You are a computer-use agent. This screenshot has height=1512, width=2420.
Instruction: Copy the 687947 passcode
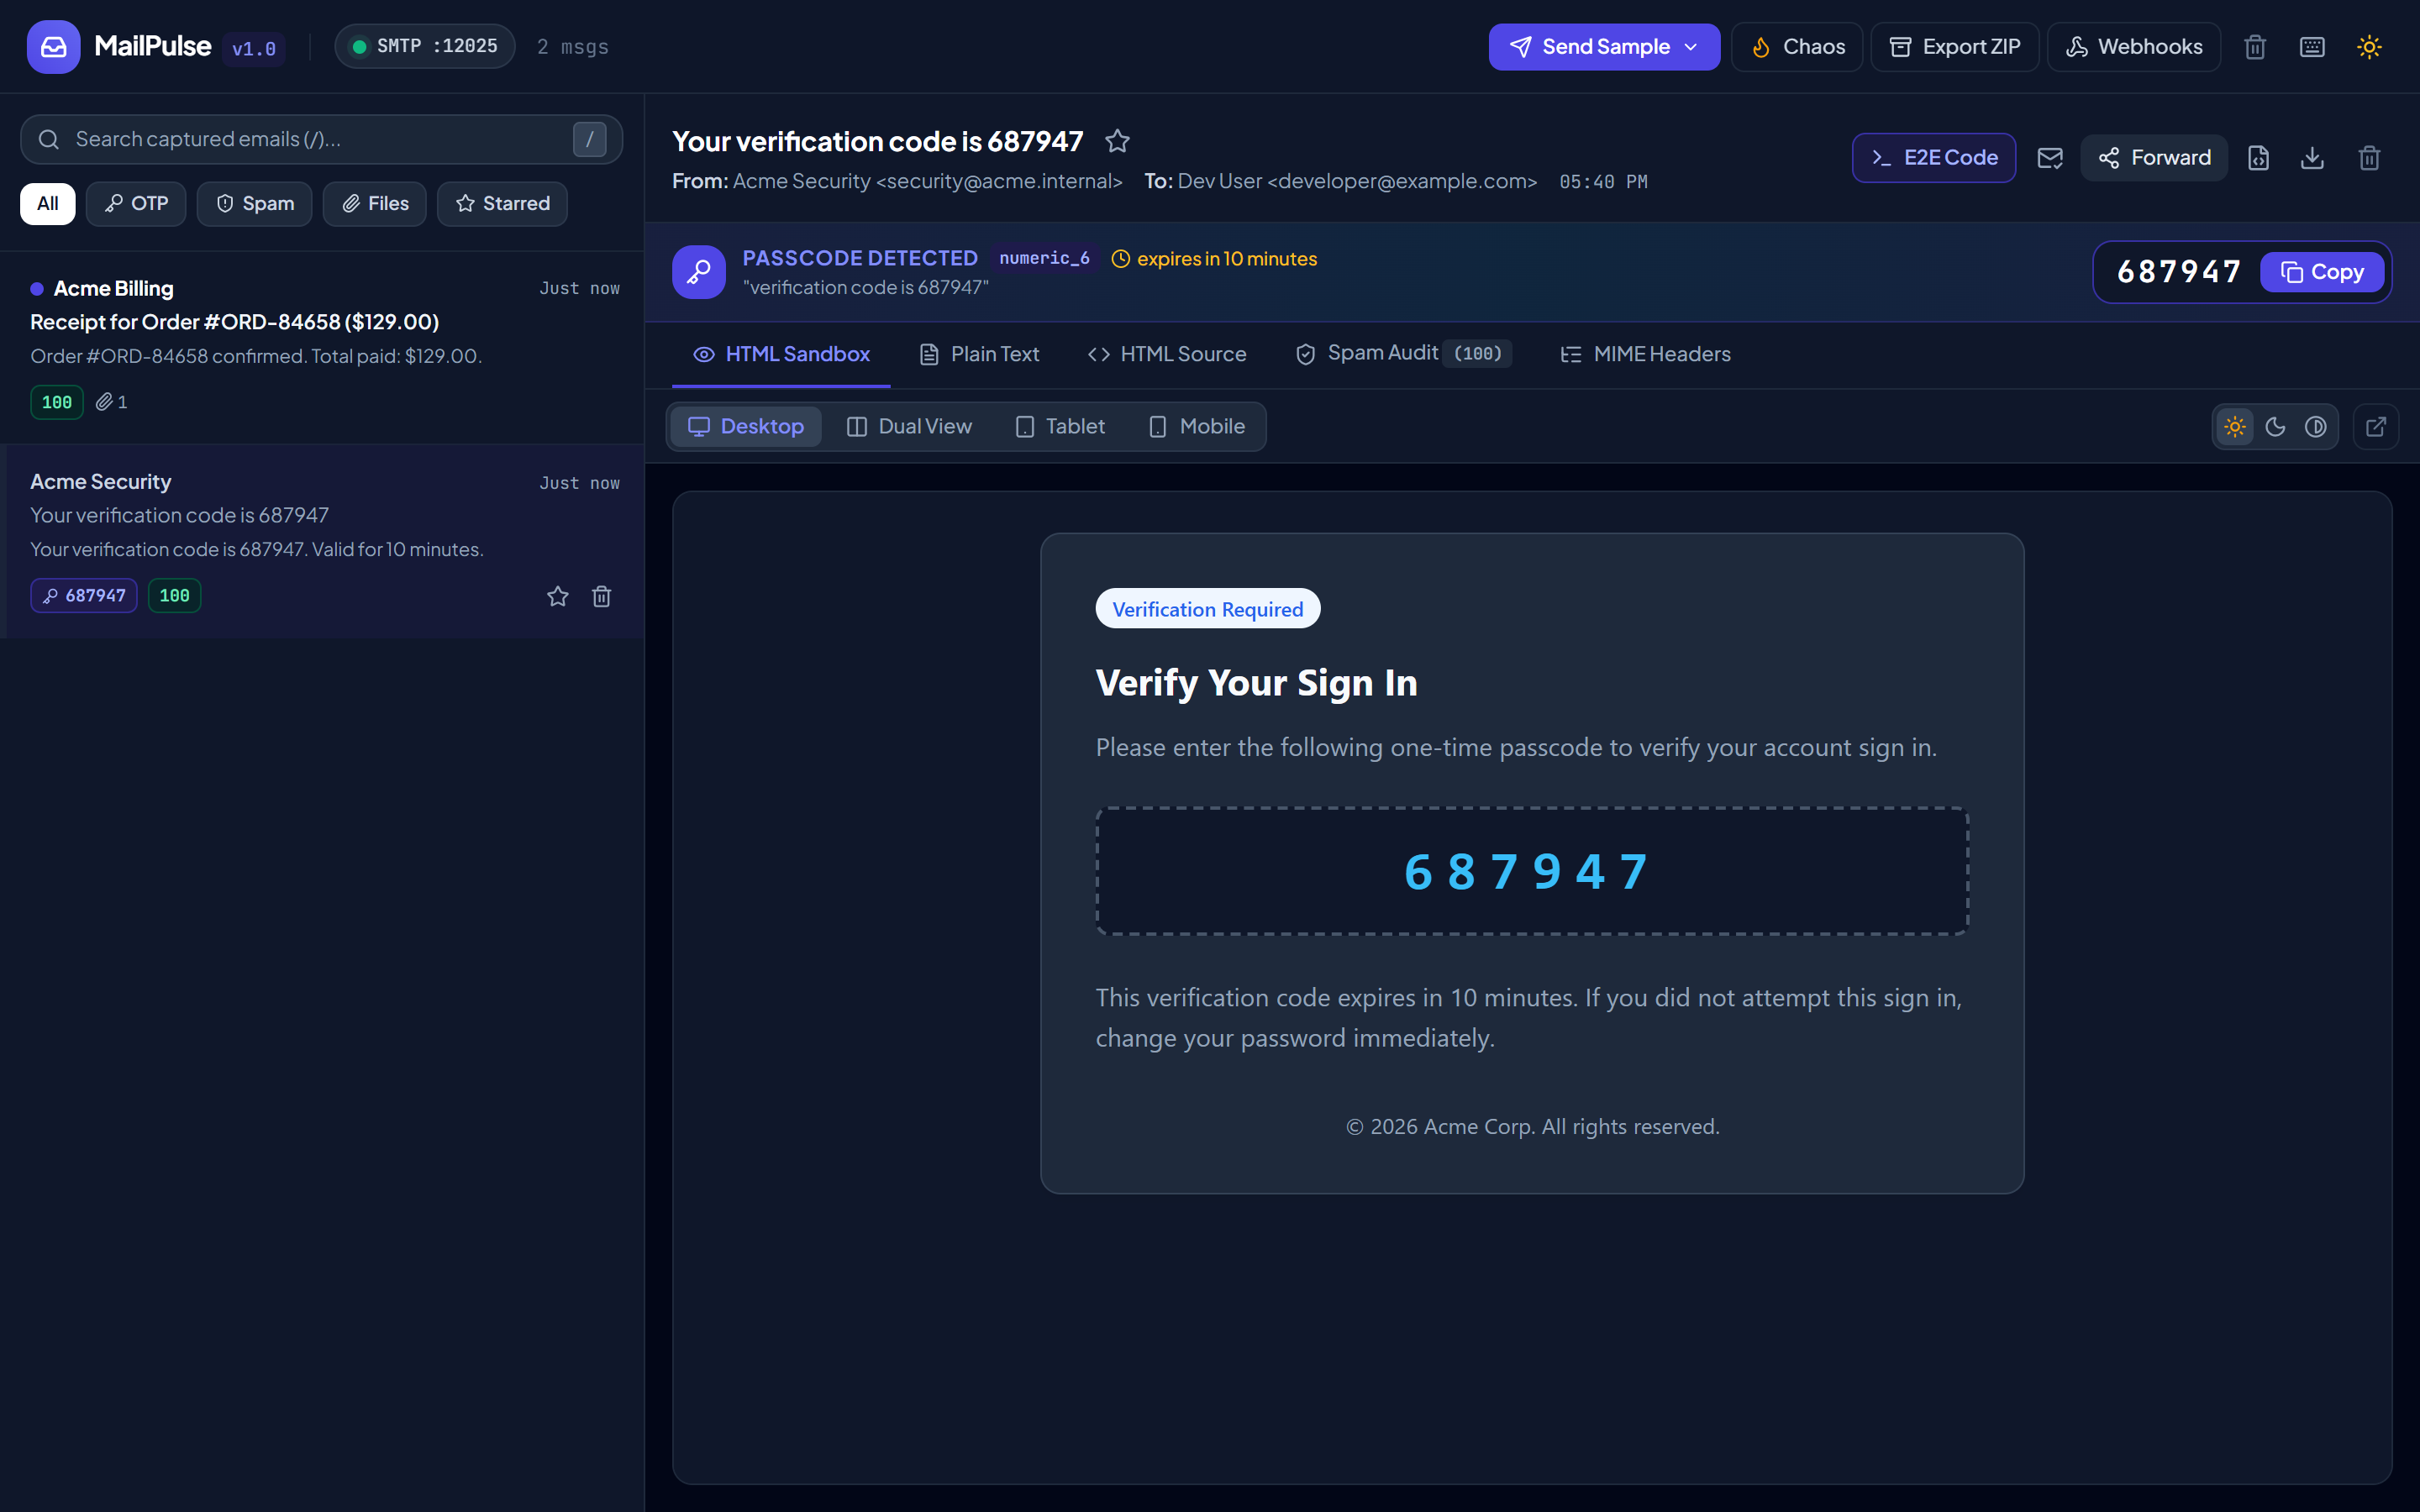point(2322,272)
